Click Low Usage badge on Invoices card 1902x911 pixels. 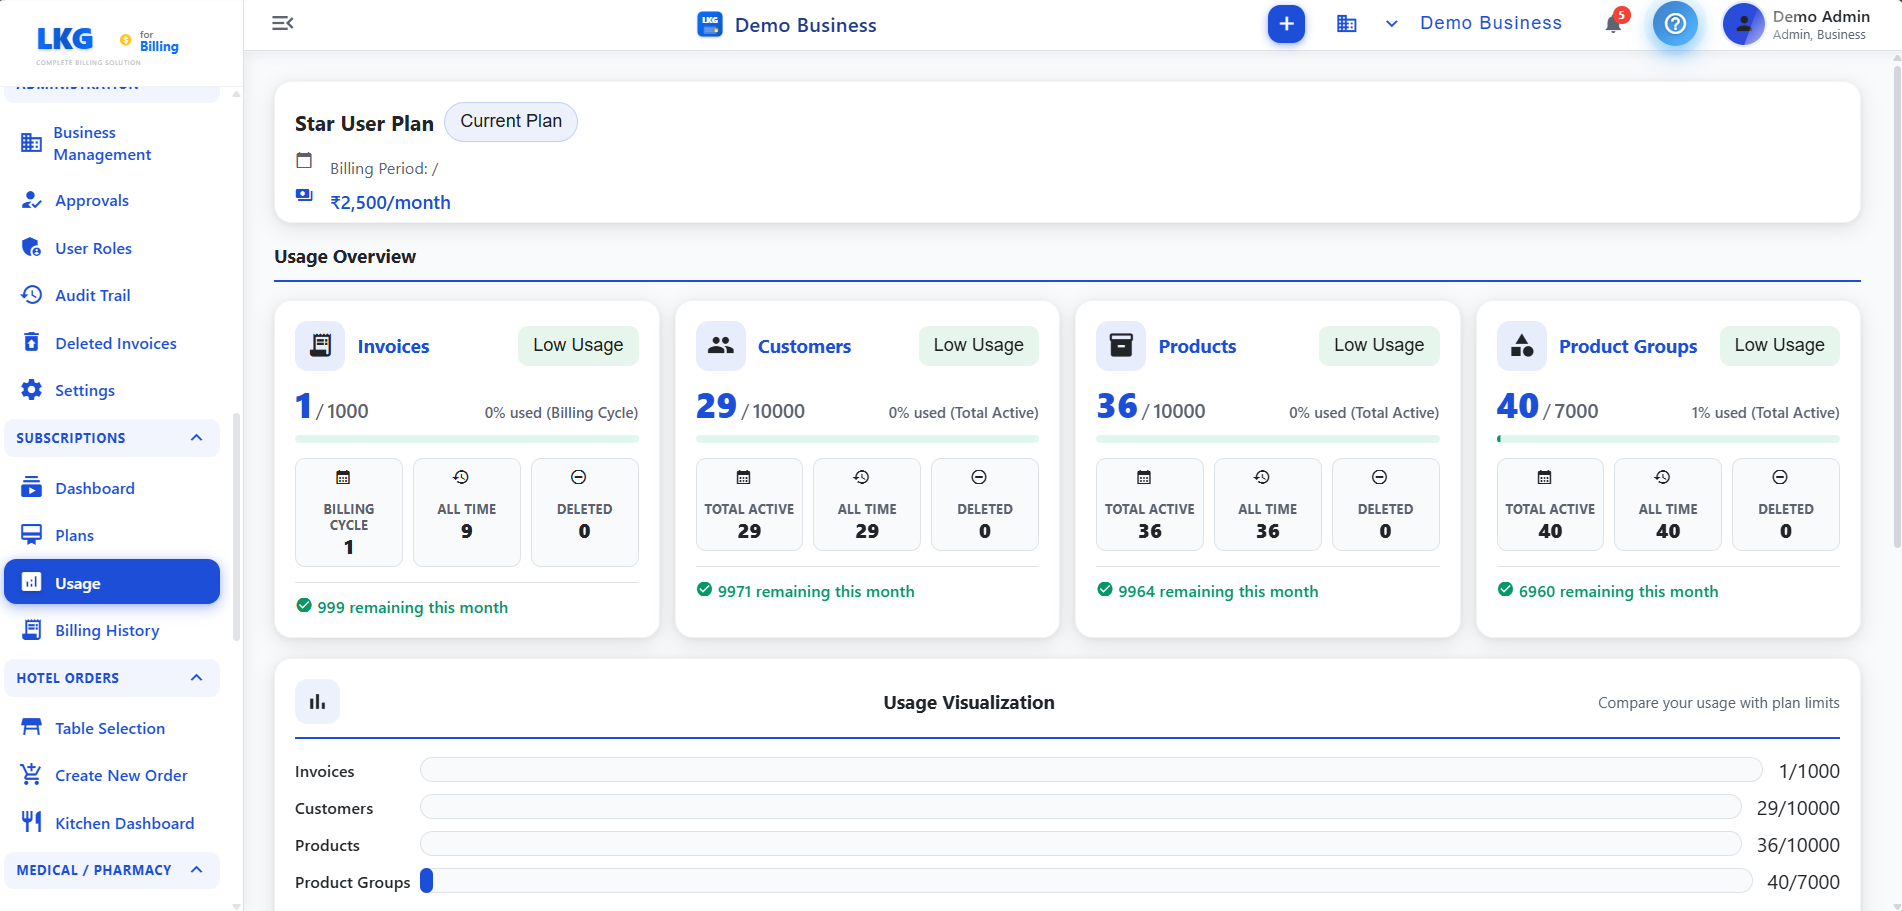(x=578, y=345)
